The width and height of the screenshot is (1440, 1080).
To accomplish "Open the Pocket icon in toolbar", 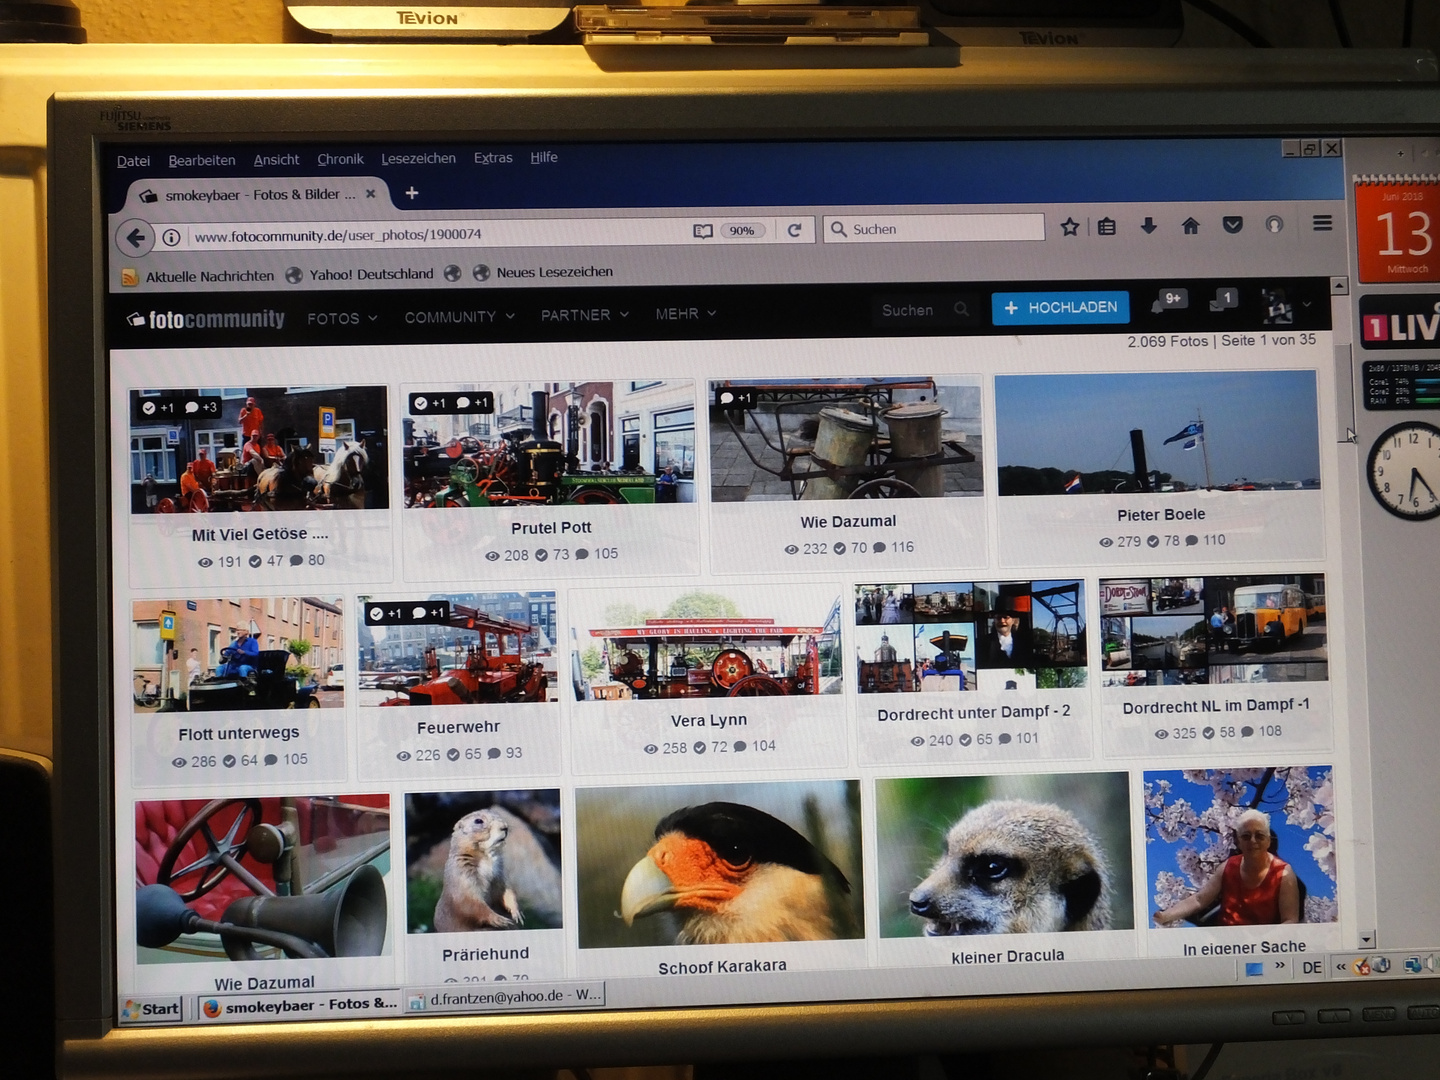I will point(1232,225).
